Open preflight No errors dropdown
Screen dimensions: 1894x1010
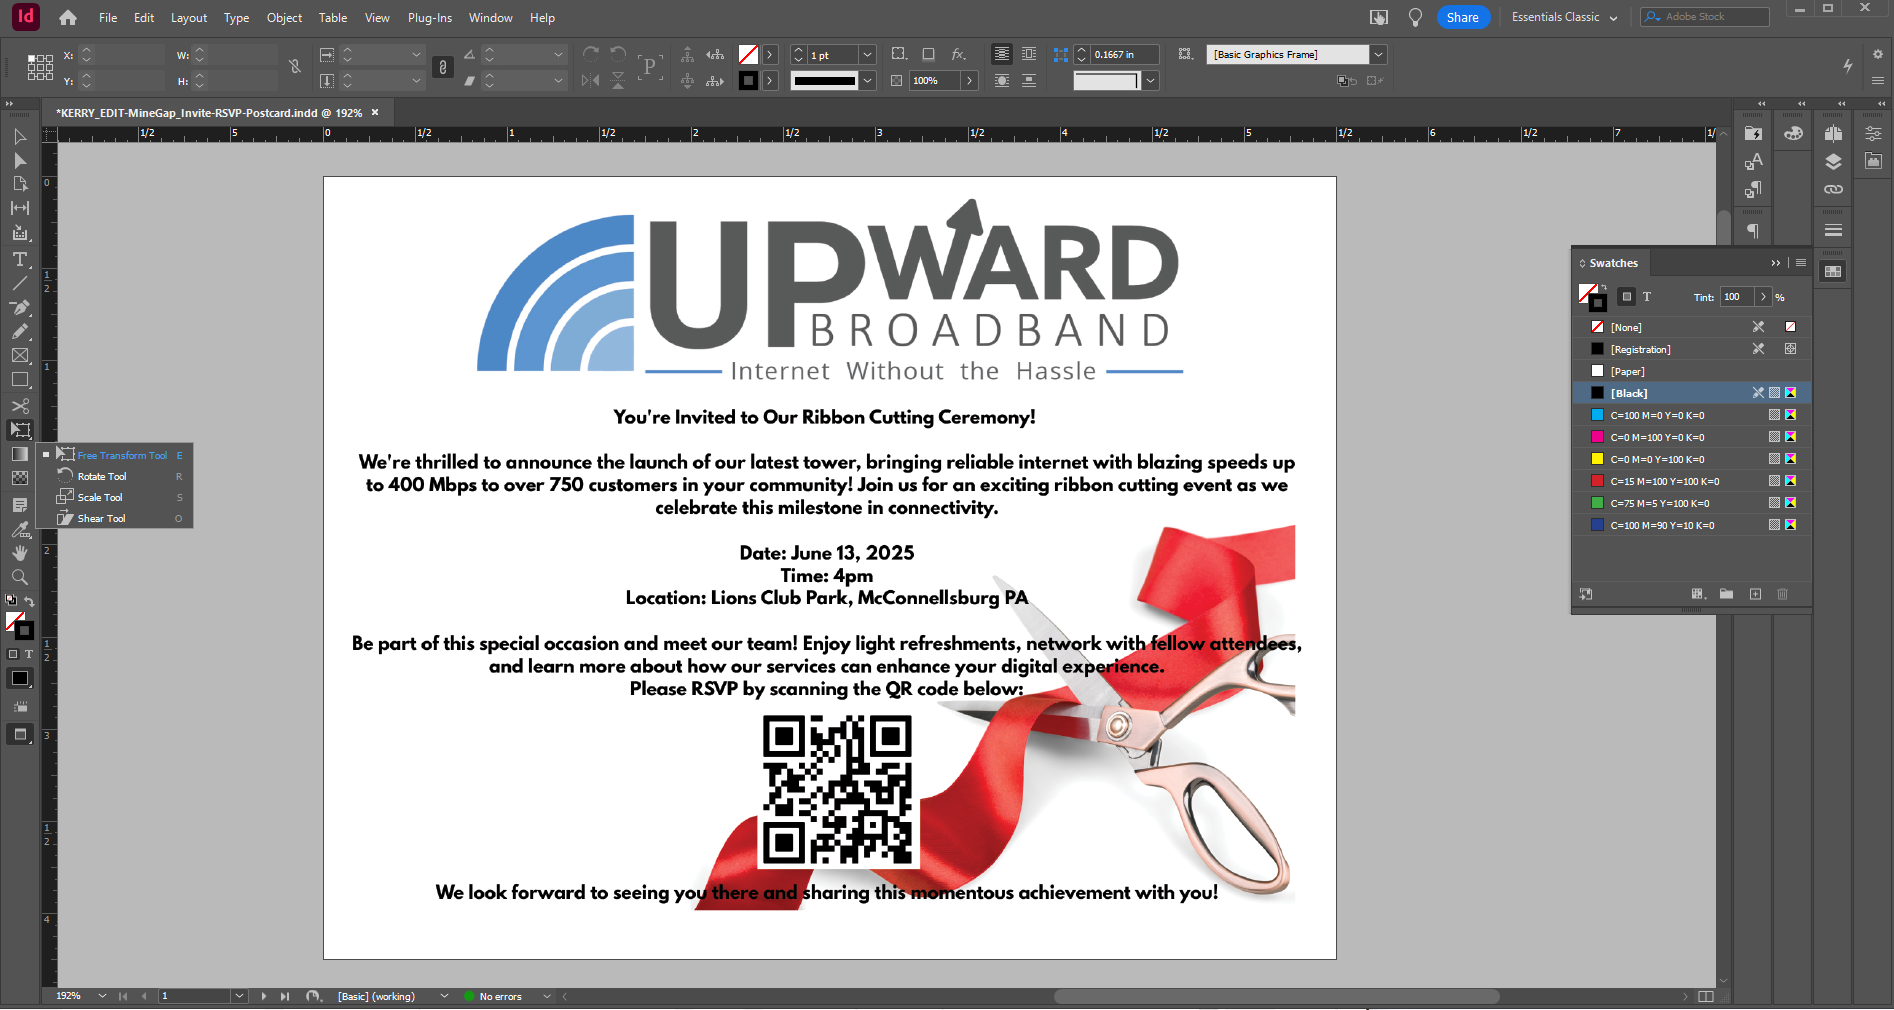pyautogui.click(x=547, y=996)
